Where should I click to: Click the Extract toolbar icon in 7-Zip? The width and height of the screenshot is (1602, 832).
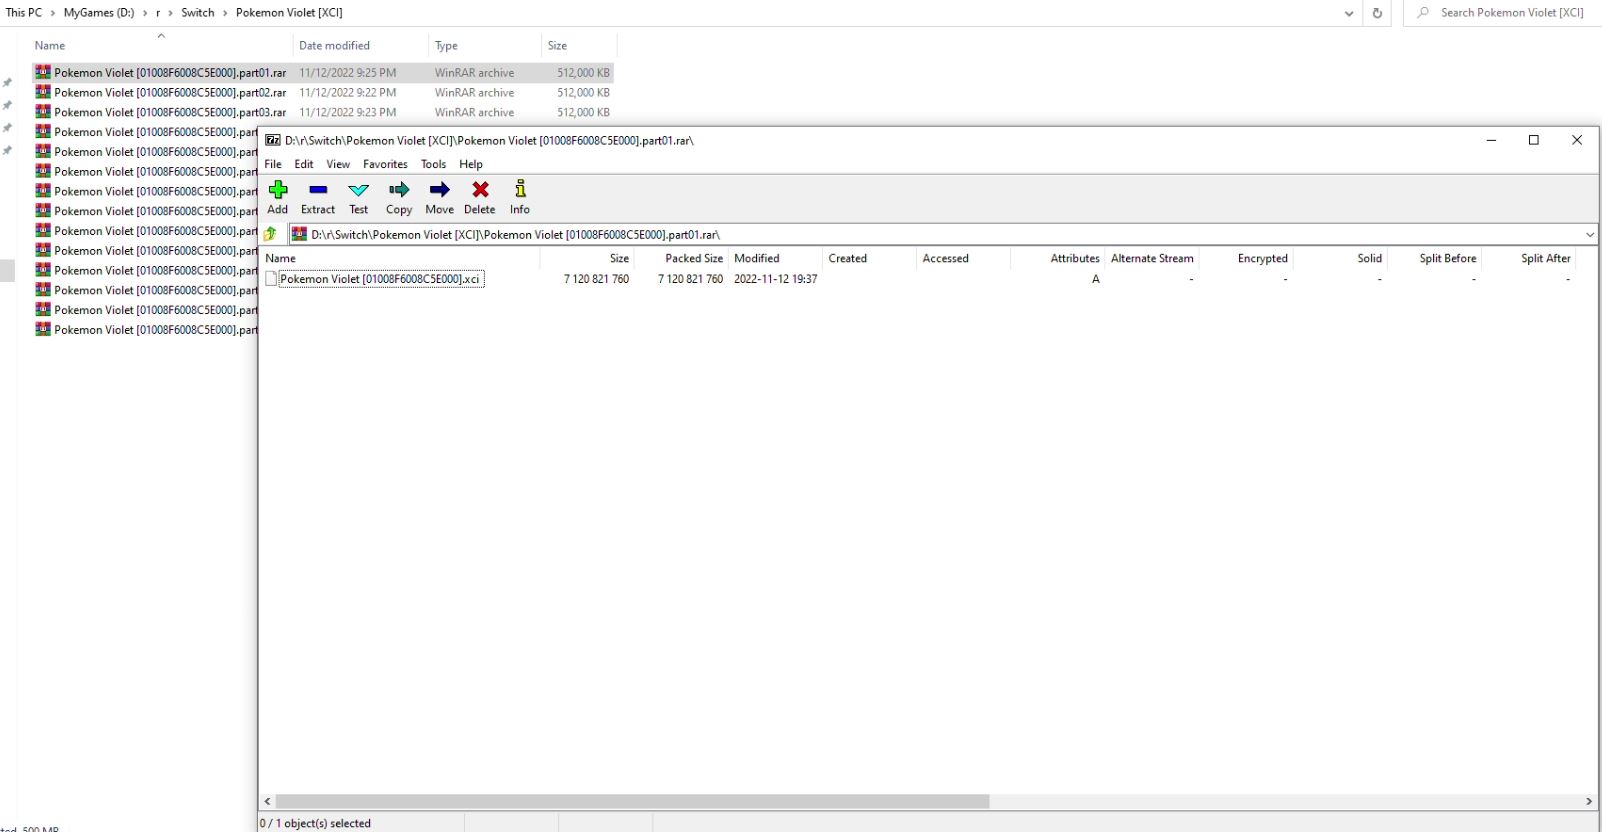point(318,190)
